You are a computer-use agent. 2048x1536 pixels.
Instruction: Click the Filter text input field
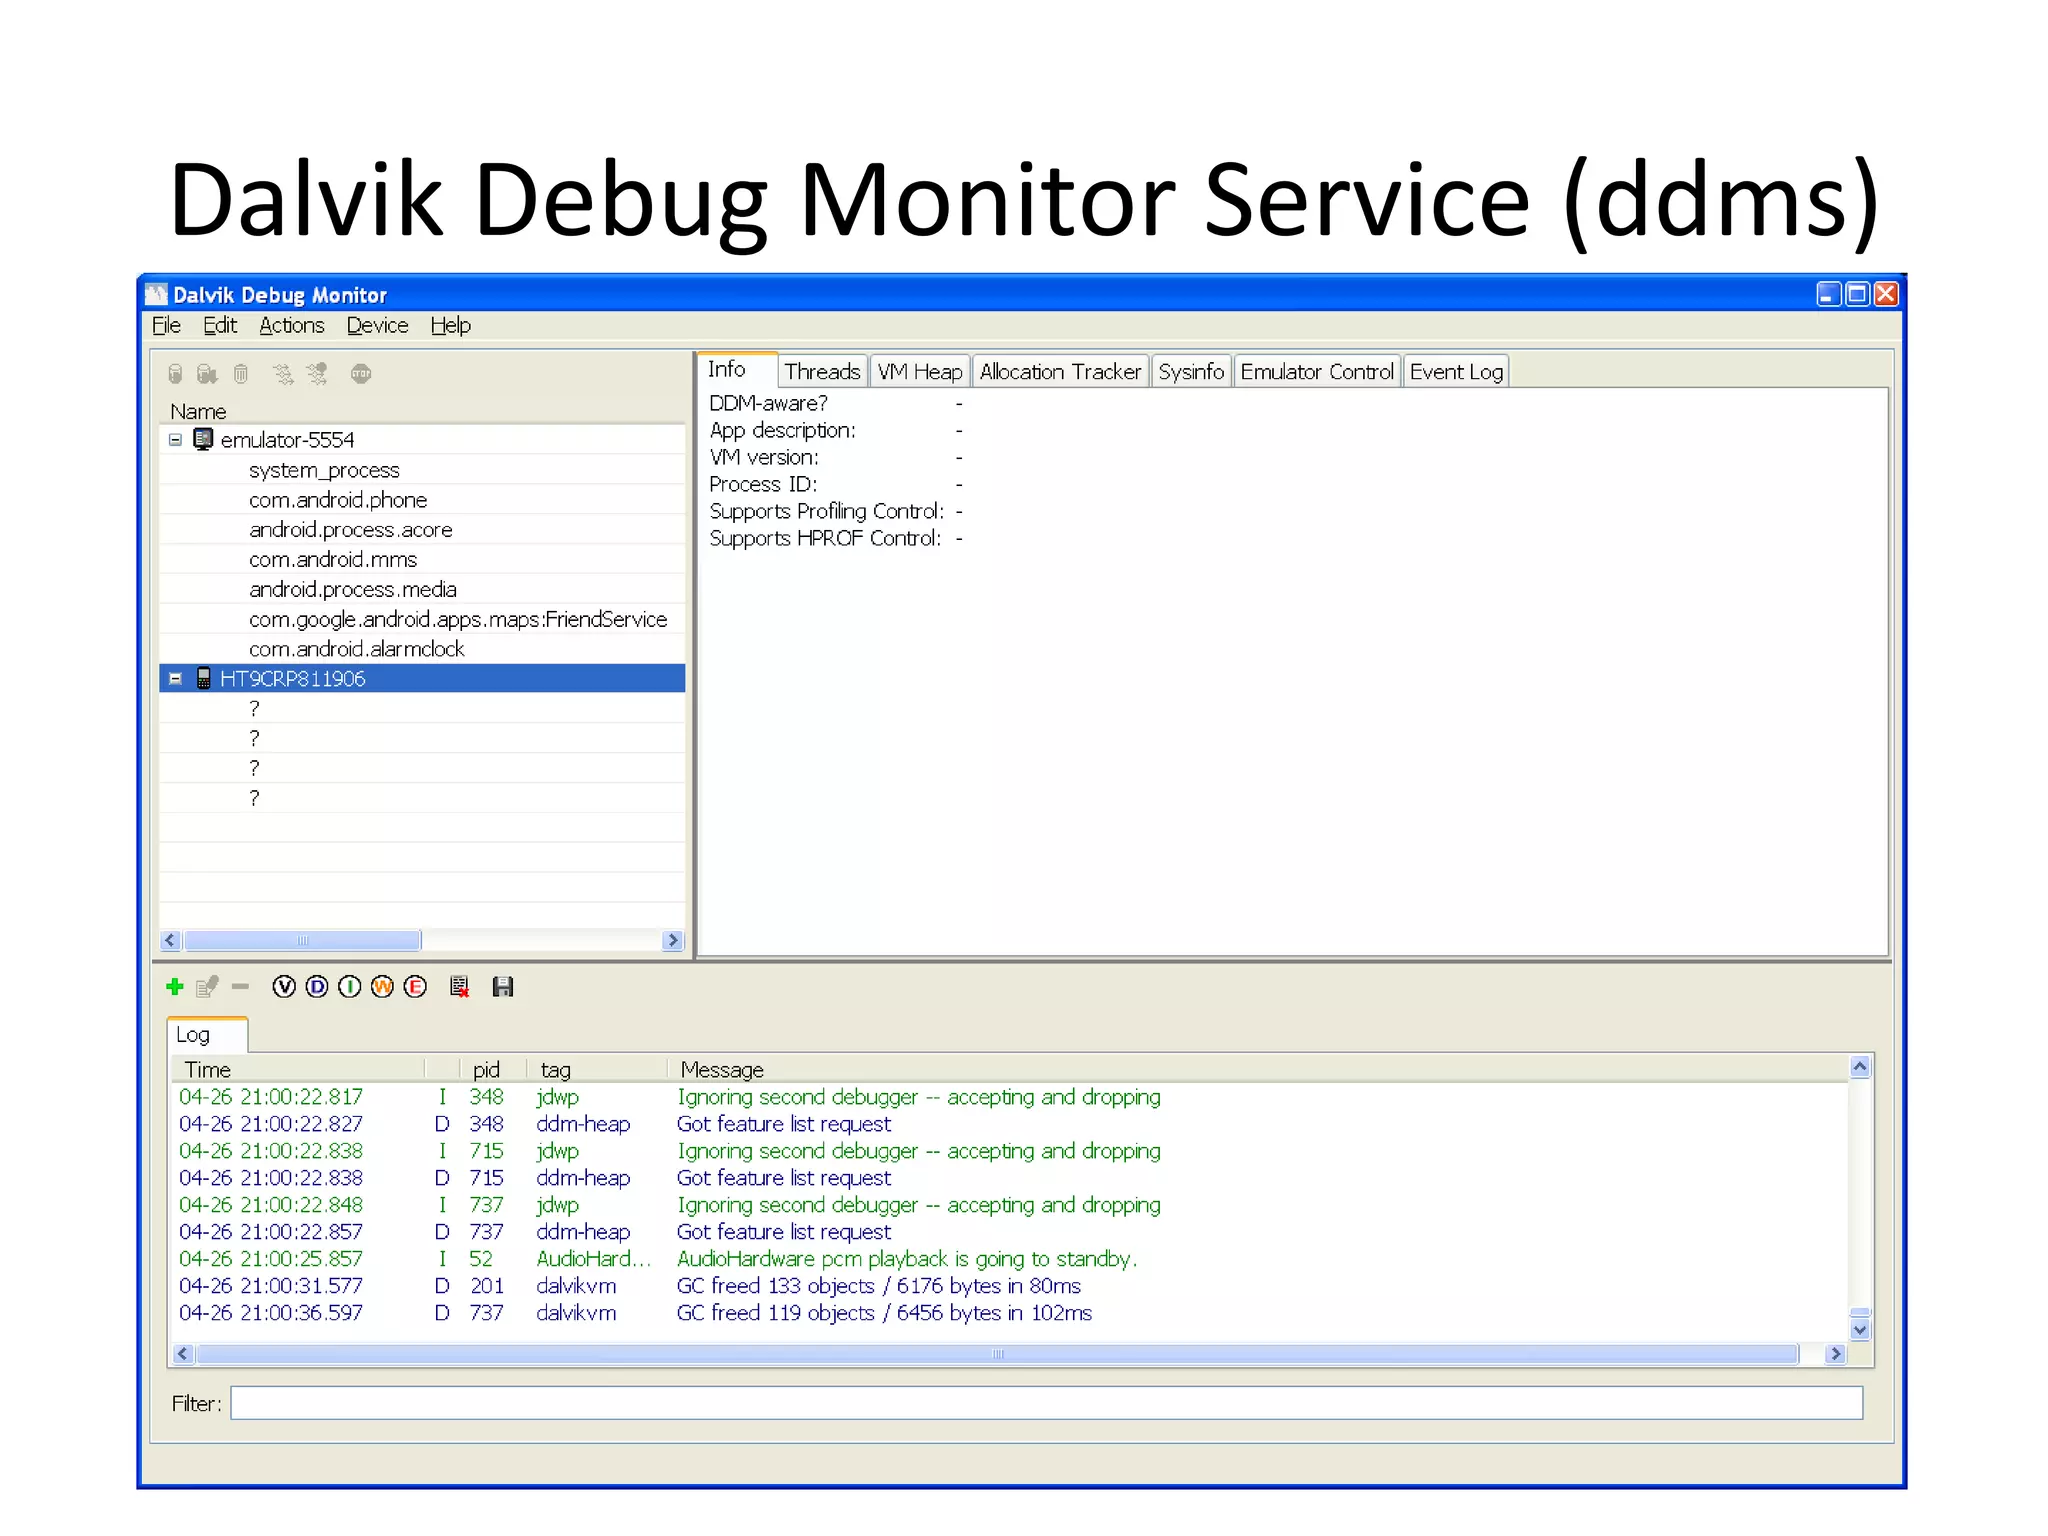[x=1046, y=1403]
